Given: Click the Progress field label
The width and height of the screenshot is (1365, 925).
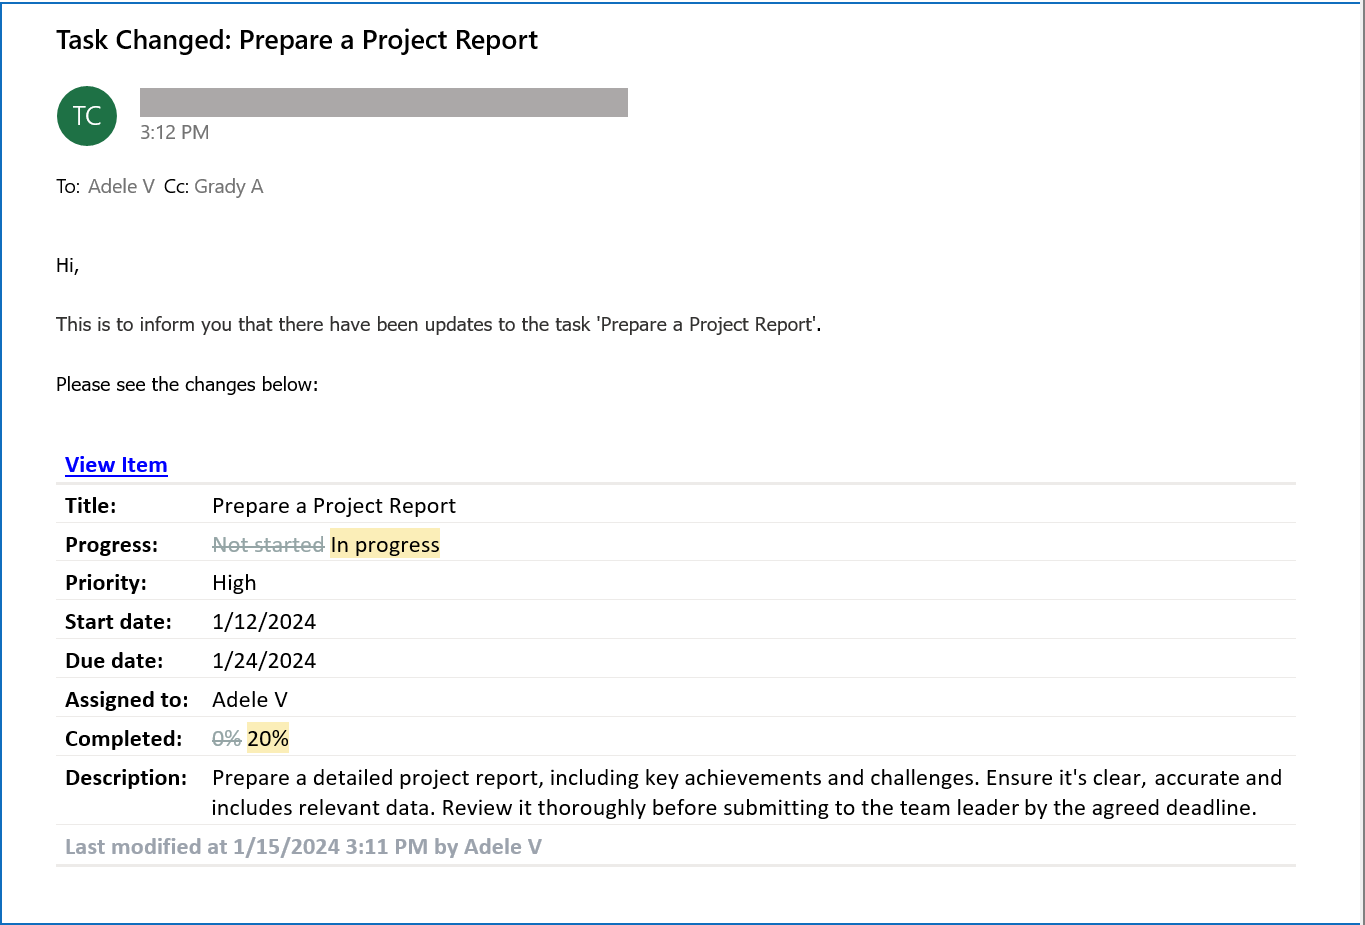Looking at the screenshot, I should [112, 545].
